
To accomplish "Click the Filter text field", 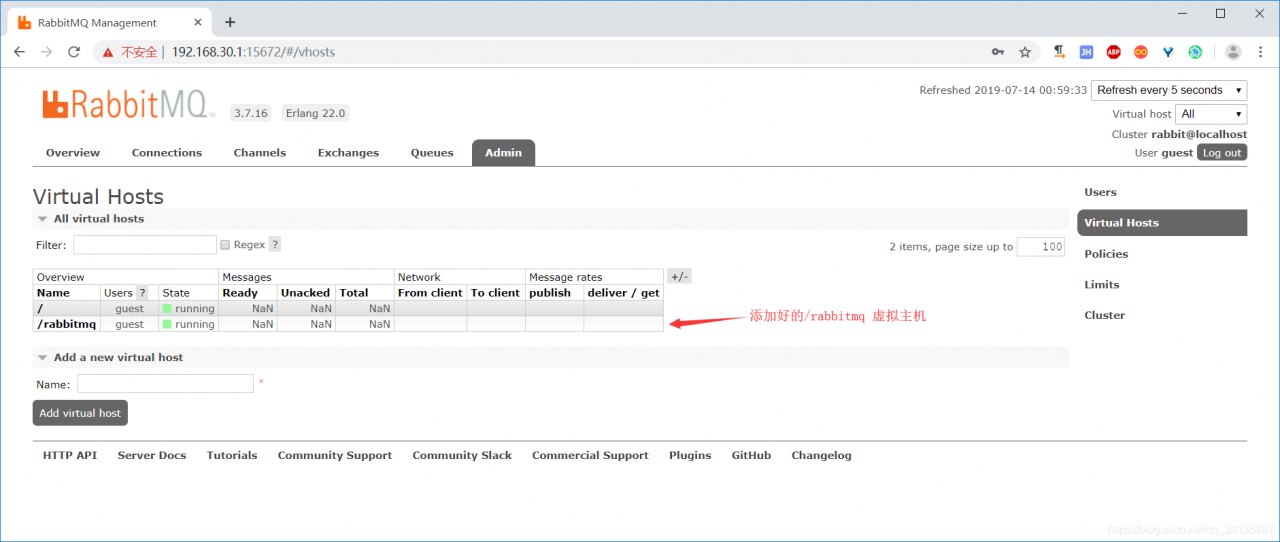I will 145,245.
